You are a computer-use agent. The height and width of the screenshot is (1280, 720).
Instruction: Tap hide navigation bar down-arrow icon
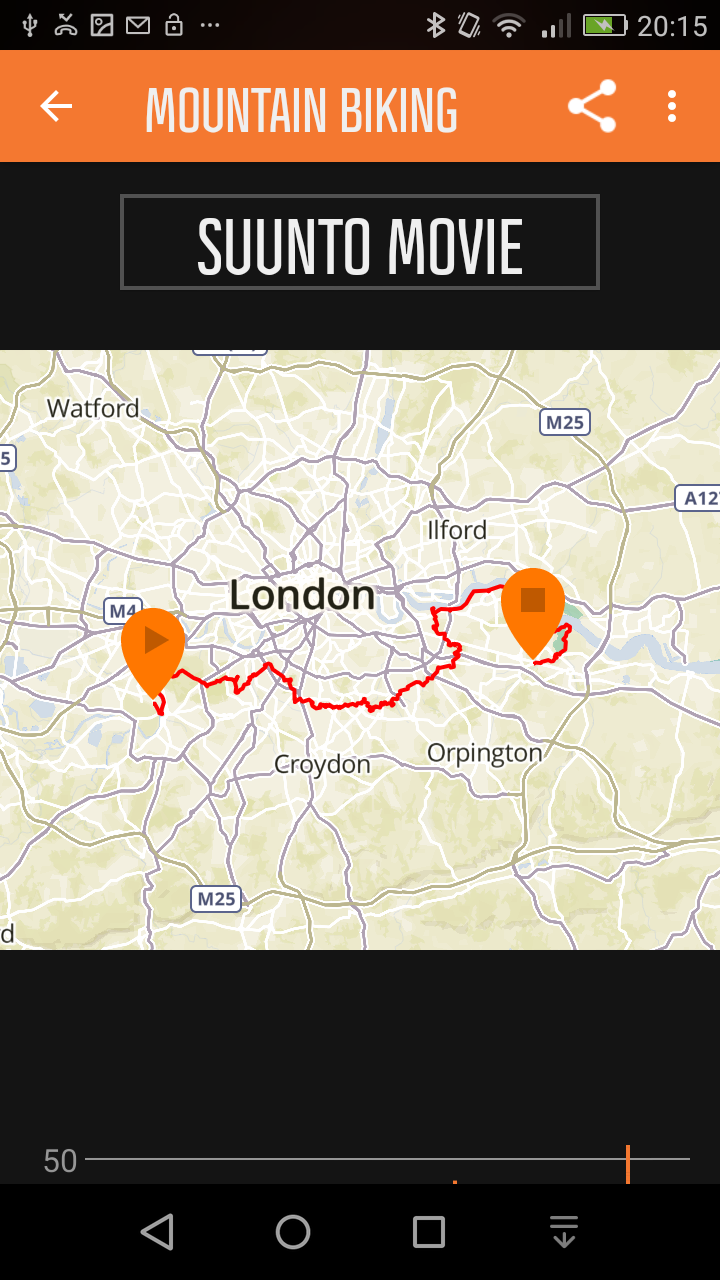coord(564,1232)
